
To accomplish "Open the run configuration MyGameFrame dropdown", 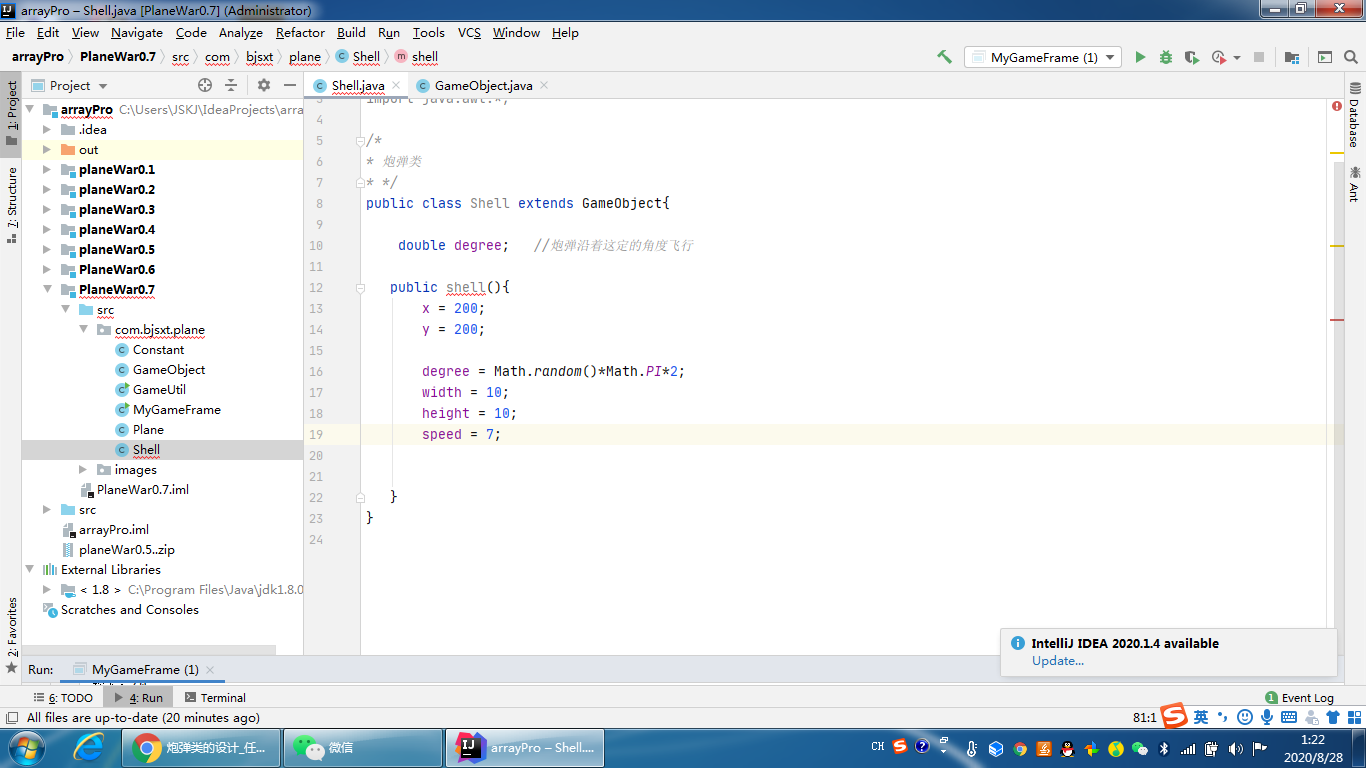I will [1043, 57].
